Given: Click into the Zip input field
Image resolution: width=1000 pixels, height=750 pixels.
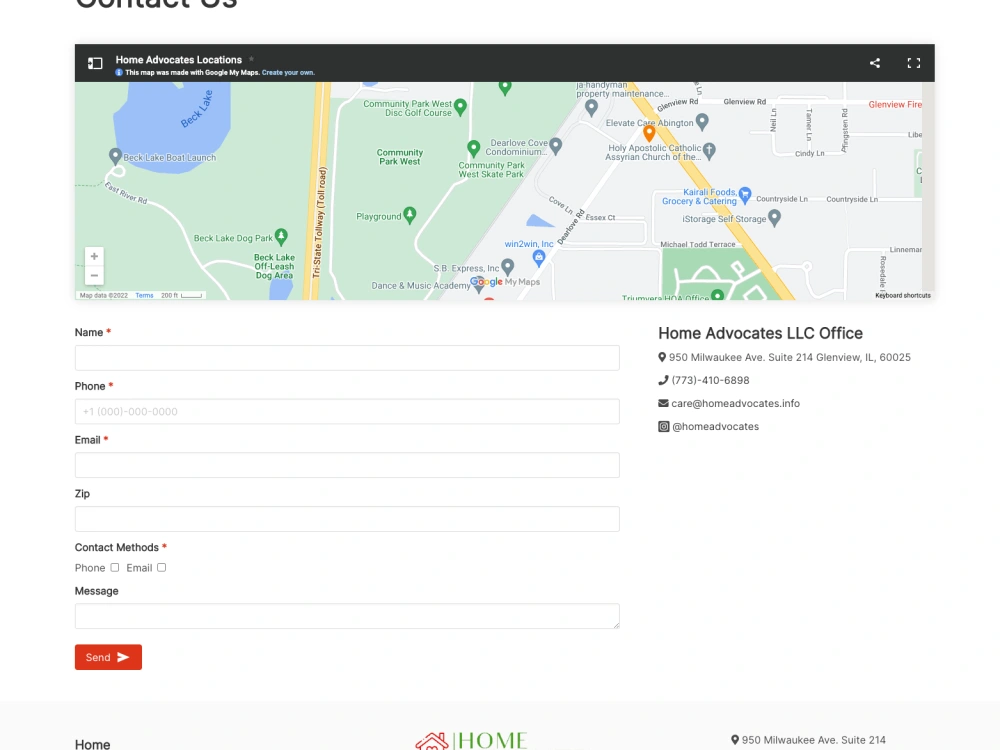Looking at the screenshot, I should coord(347,519).
